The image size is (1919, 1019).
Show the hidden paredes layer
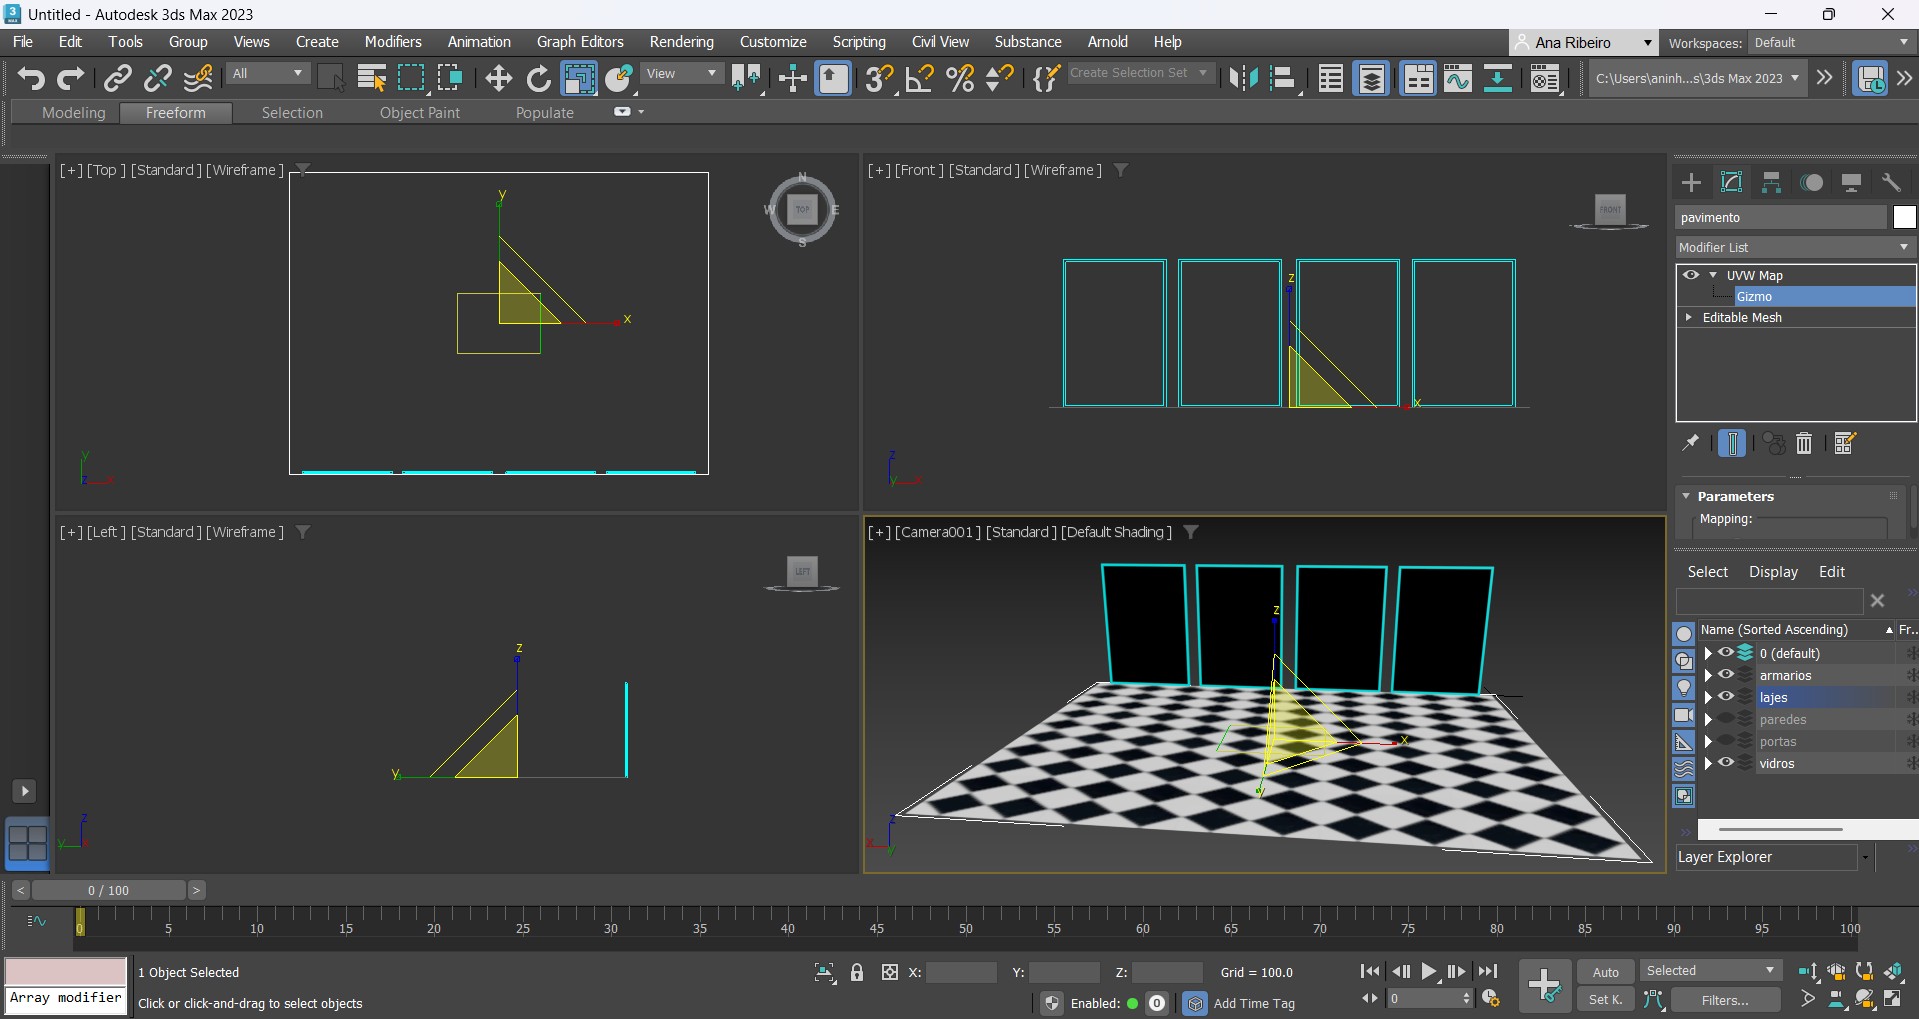click(x=1726, y=719)
